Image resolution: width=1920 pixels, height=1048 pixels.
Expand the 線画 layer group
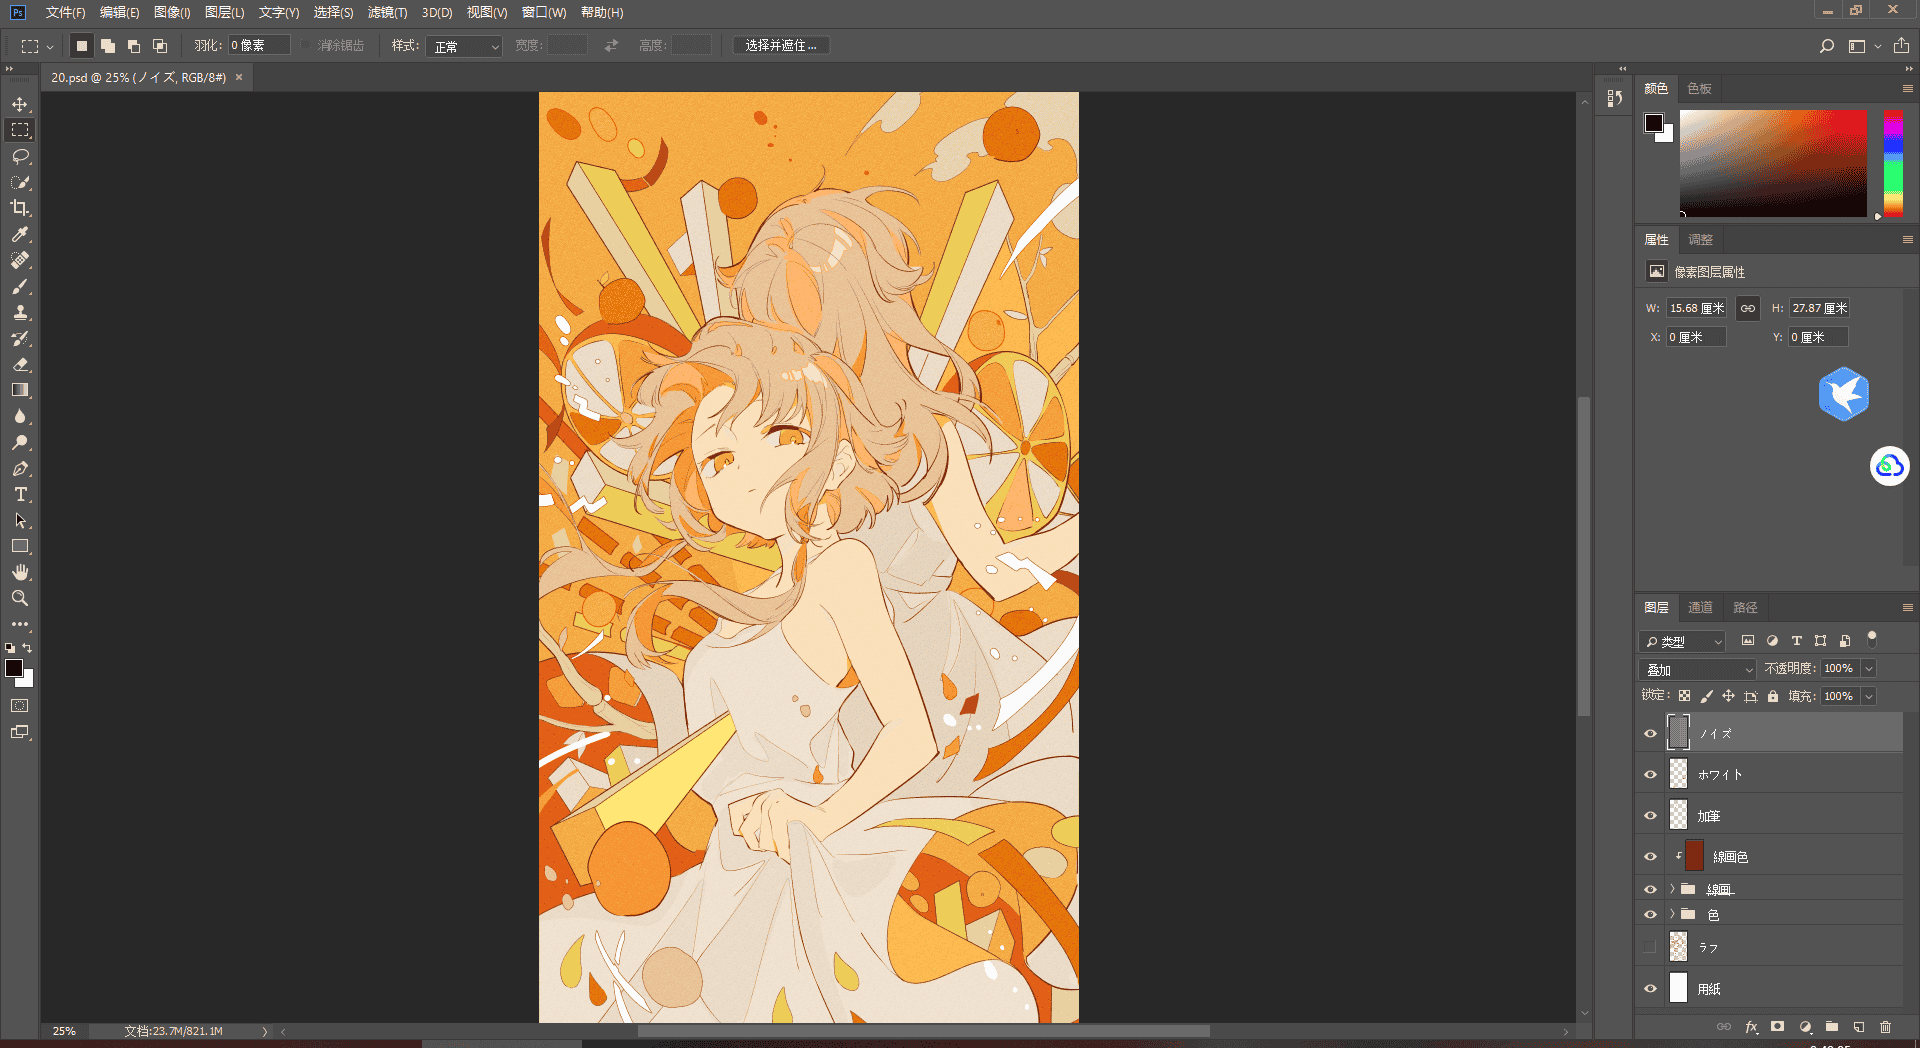click(x=1672, y=888)
